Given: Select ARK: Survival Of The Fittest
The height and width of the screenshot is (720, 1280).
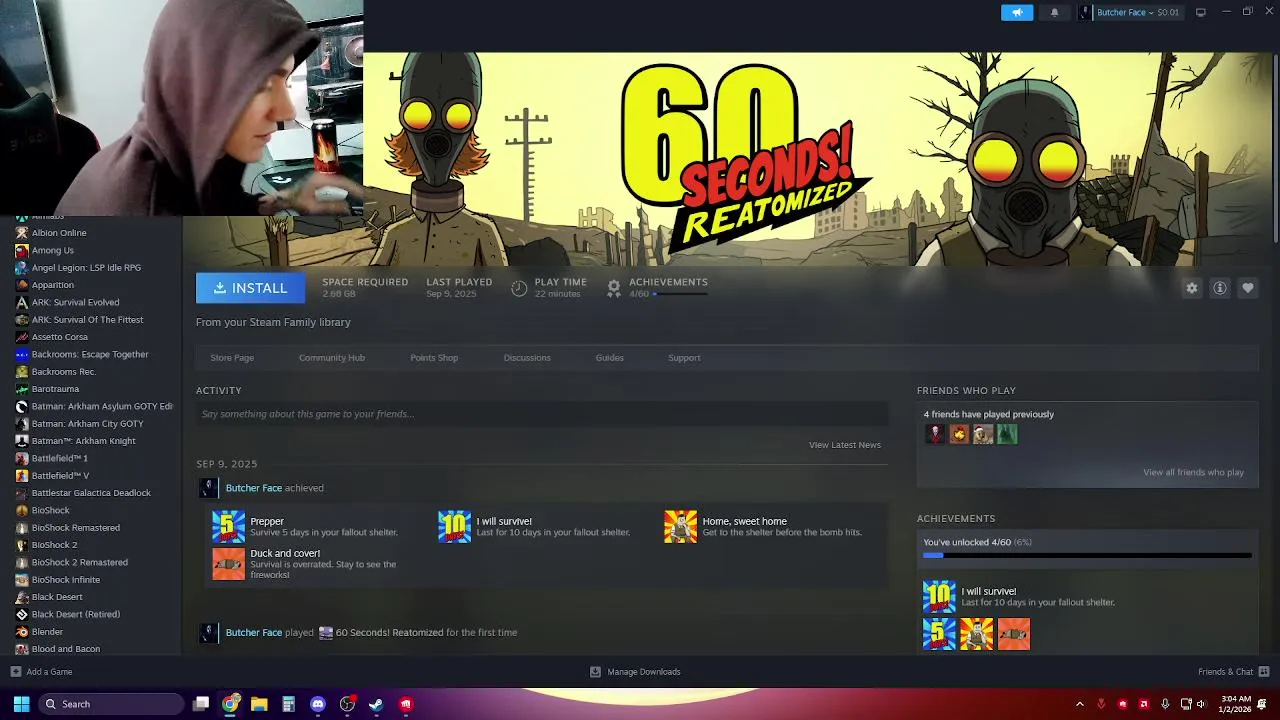Looking at the screenshot, I should point(87,320).
